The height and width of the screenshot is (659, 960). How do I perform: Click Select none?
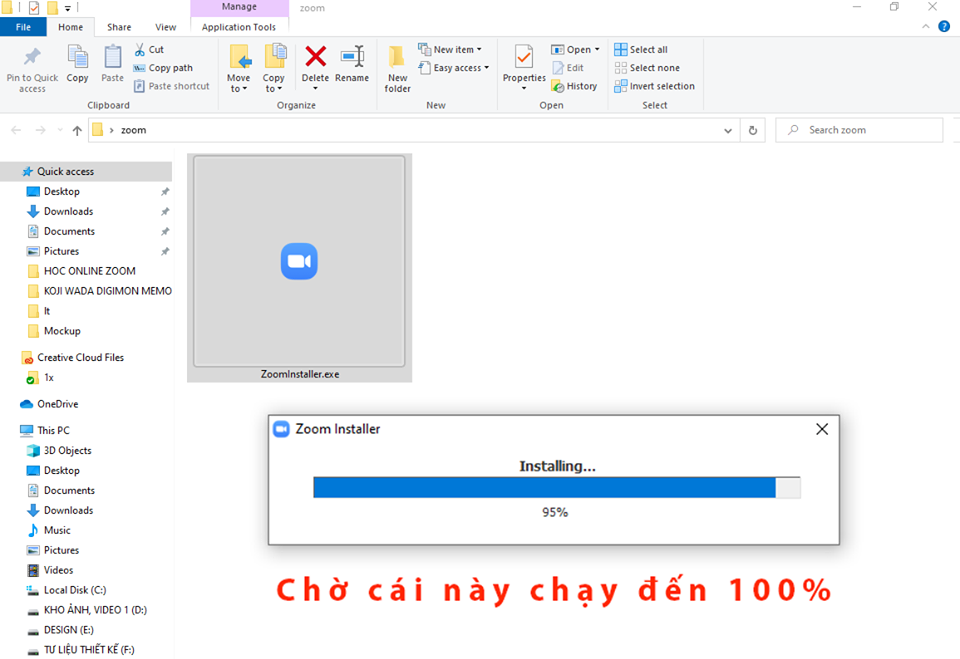(x=647, y=68)
